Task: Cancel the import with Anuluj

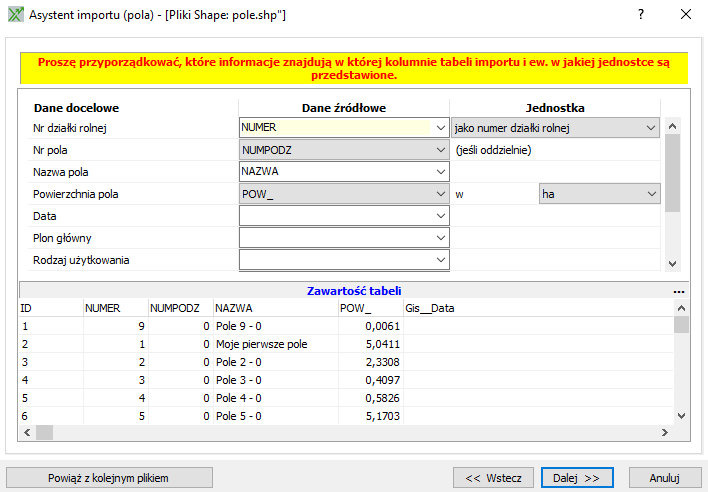Action: pyautogui.click(x=664, y=478)
